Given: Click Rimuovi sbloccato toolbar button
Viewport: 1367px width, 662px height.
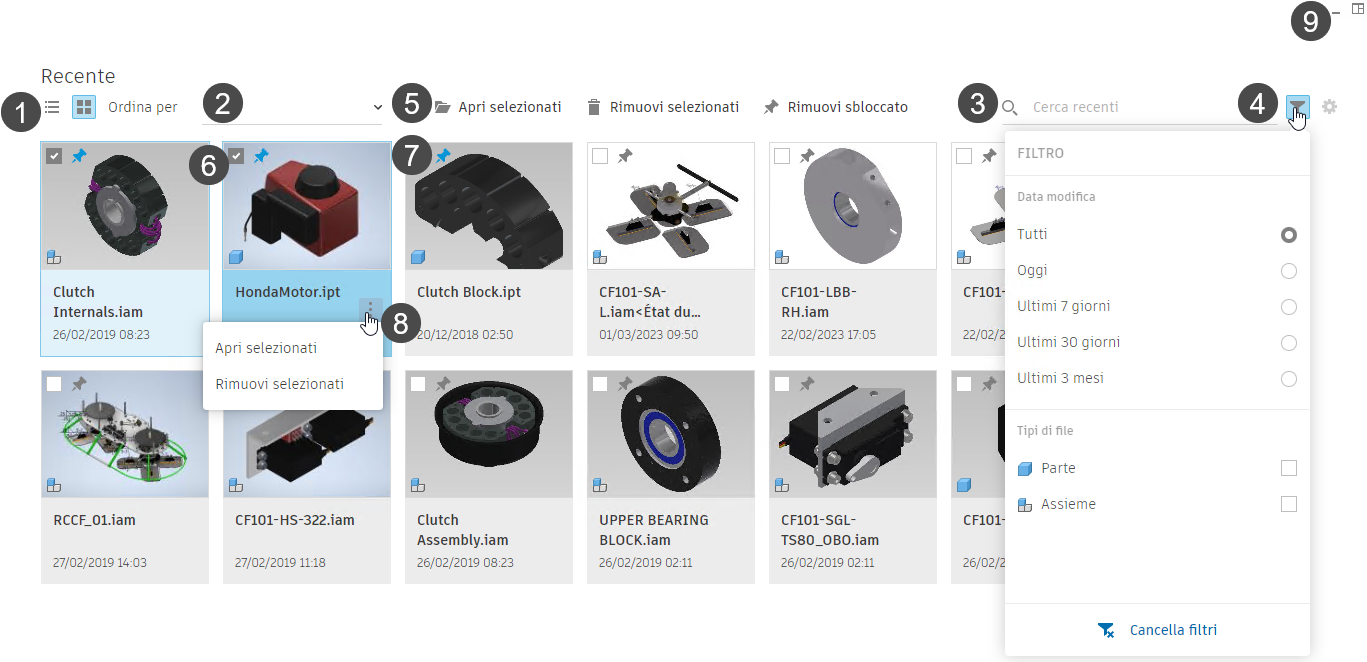Looking at the screenshot, I should pos(836,107).
